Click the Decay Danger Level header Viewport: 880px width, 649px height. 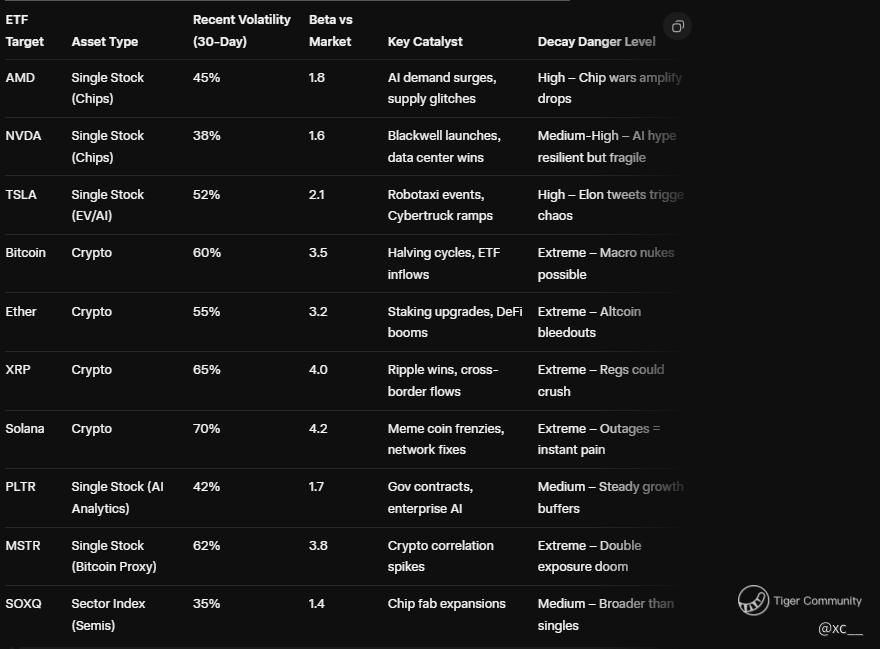point(596,42)
